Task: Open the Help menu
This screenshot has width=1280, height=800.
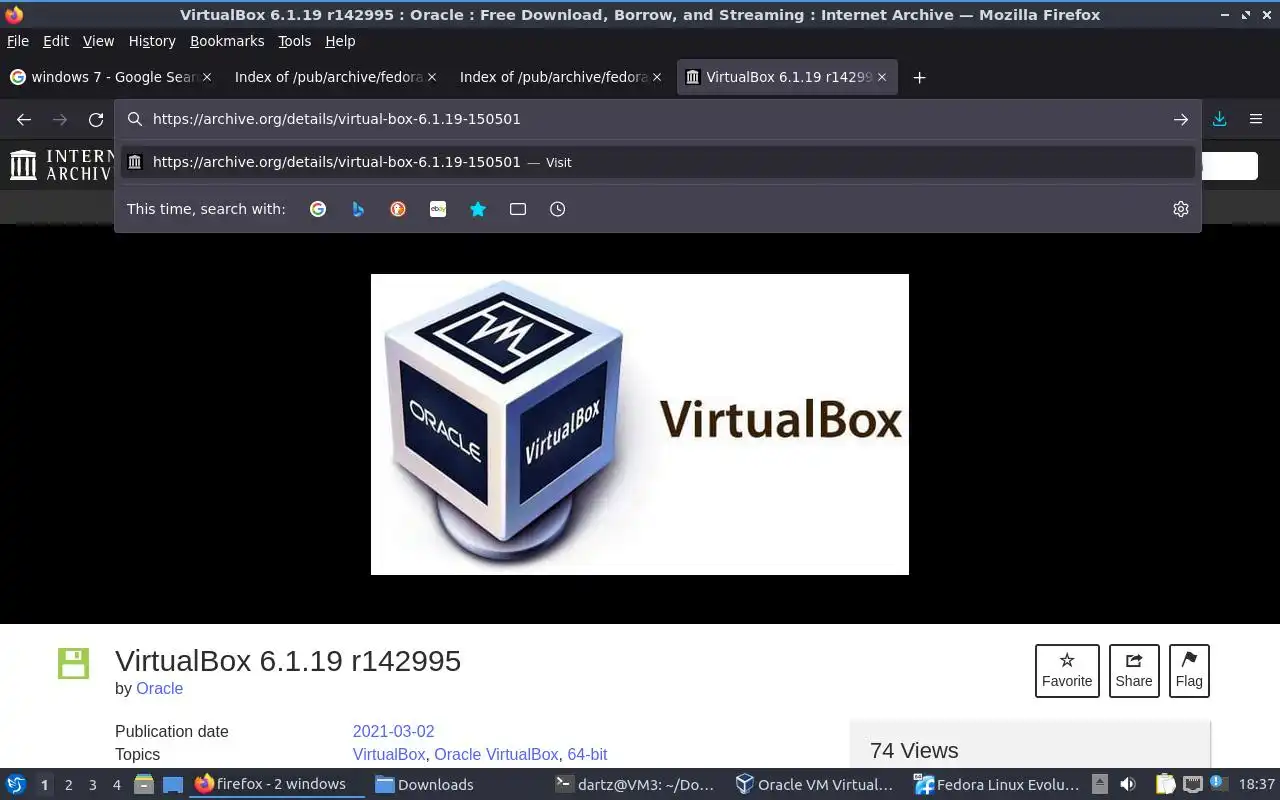Action: (x=340, y=41)
